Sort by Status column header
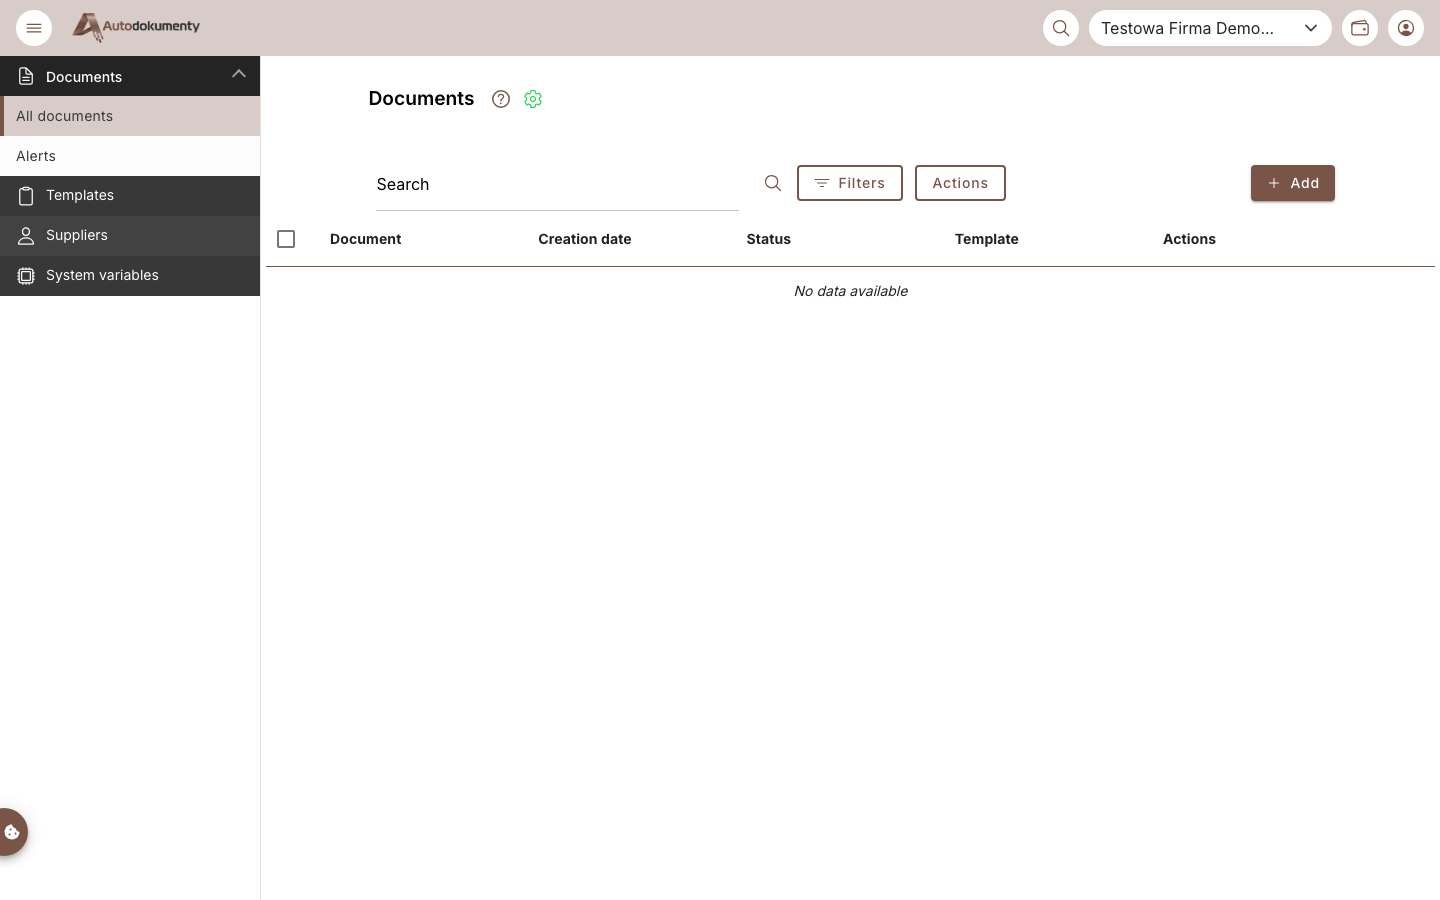Screen dimensions: 1440x900 pos(769,239)
